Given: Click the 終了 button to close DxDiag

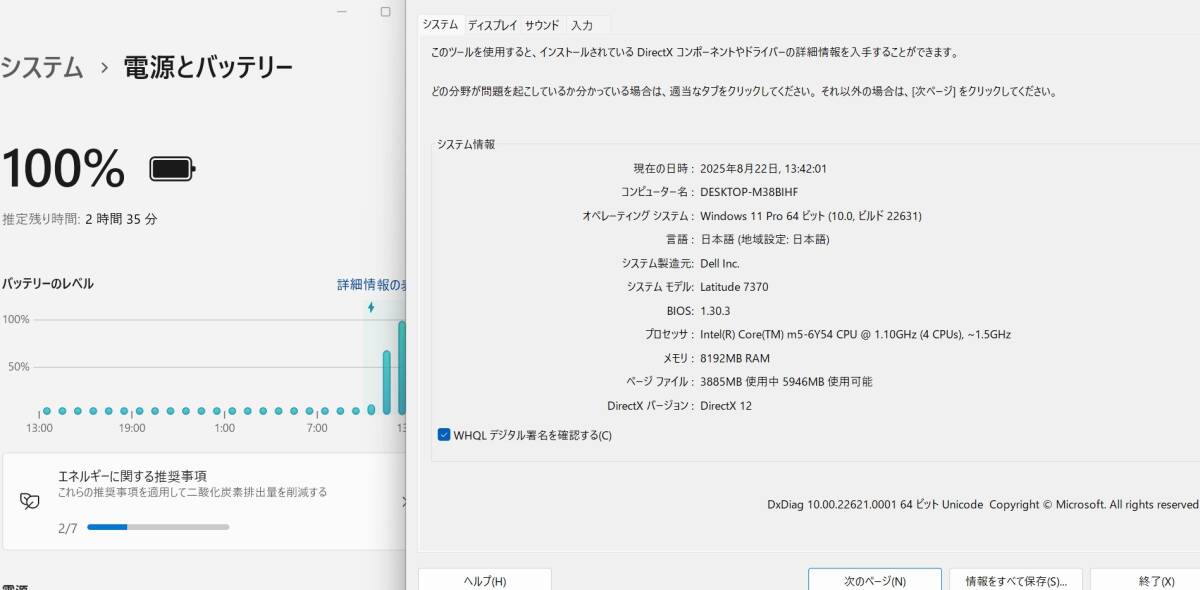Looking at the screenshot, I should coord(1155,580).
